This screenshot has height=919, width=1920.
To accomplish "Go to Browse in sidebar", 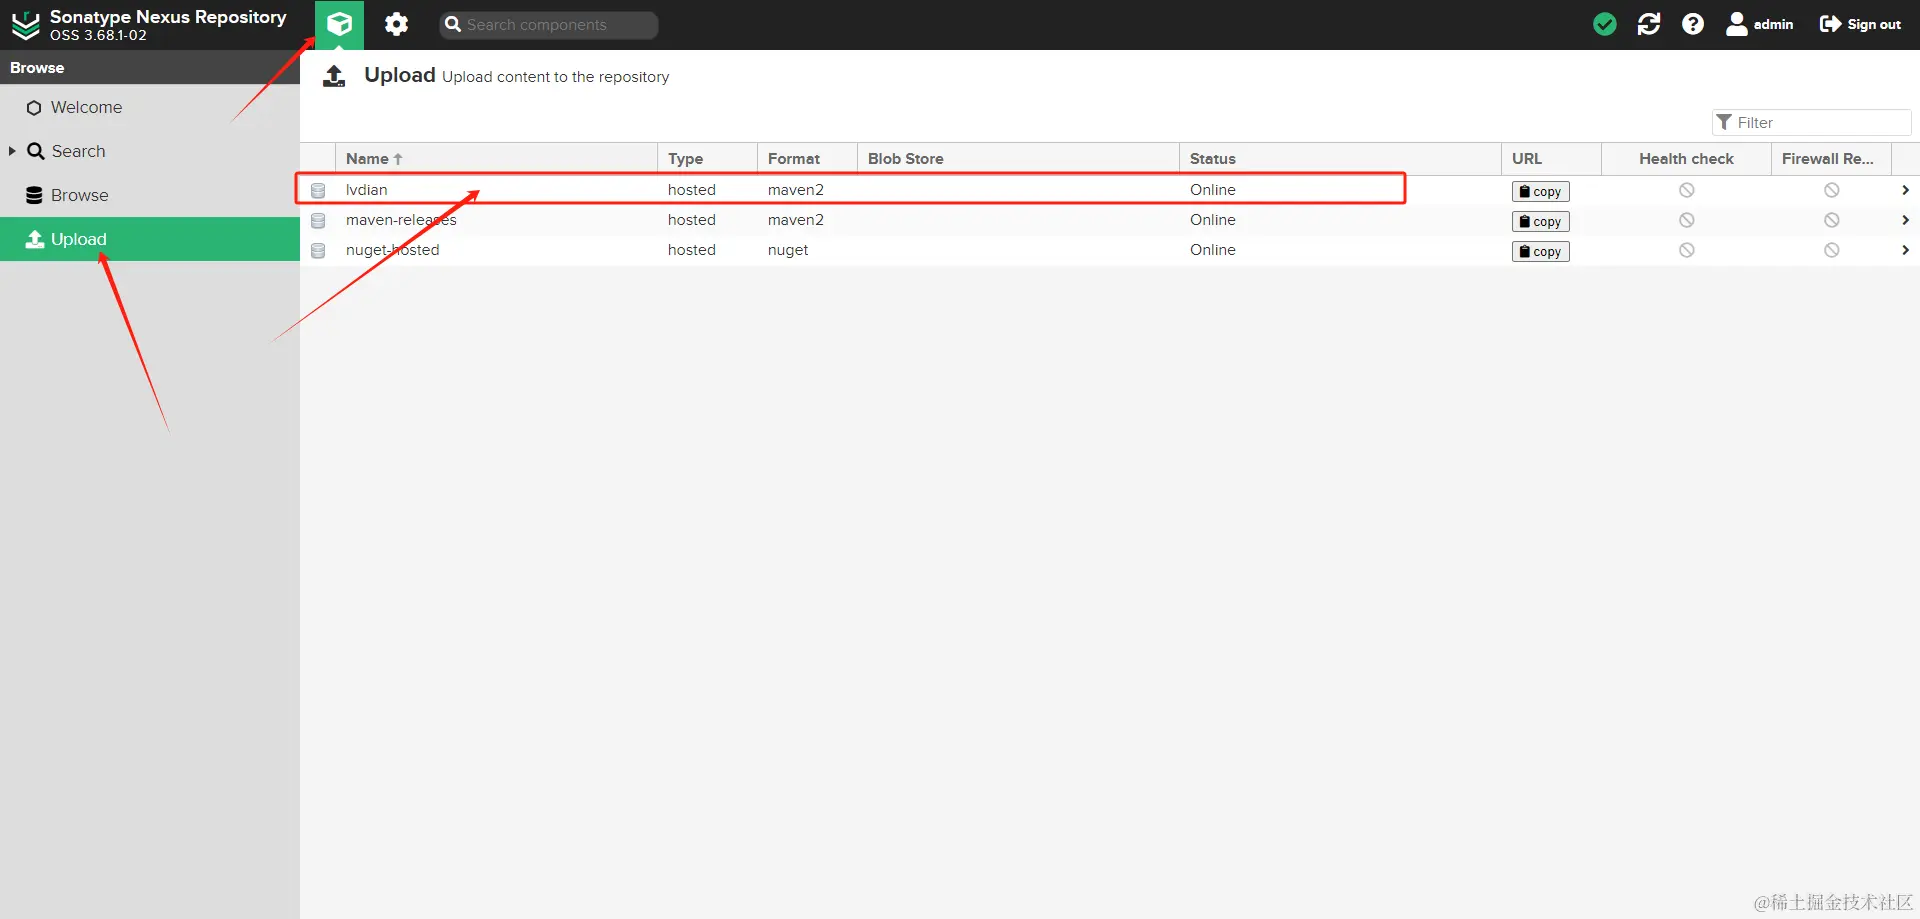I will click(79, 195).
